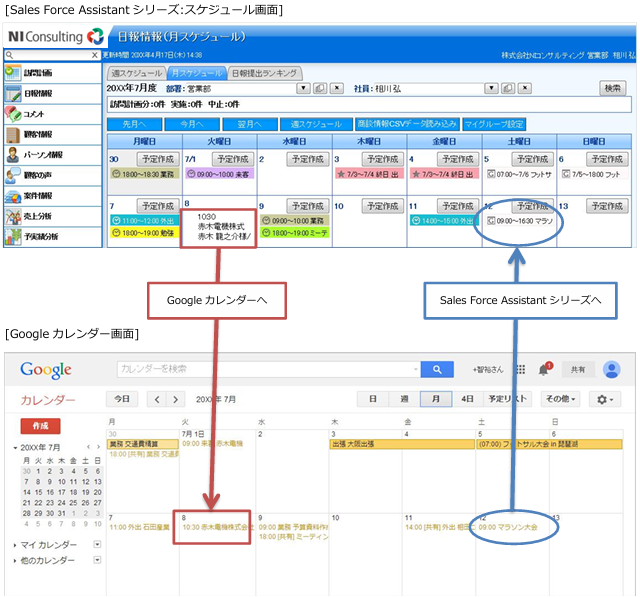Click Google Calendar blue search button
Screen dimensions: 640x597
[437, 369]
